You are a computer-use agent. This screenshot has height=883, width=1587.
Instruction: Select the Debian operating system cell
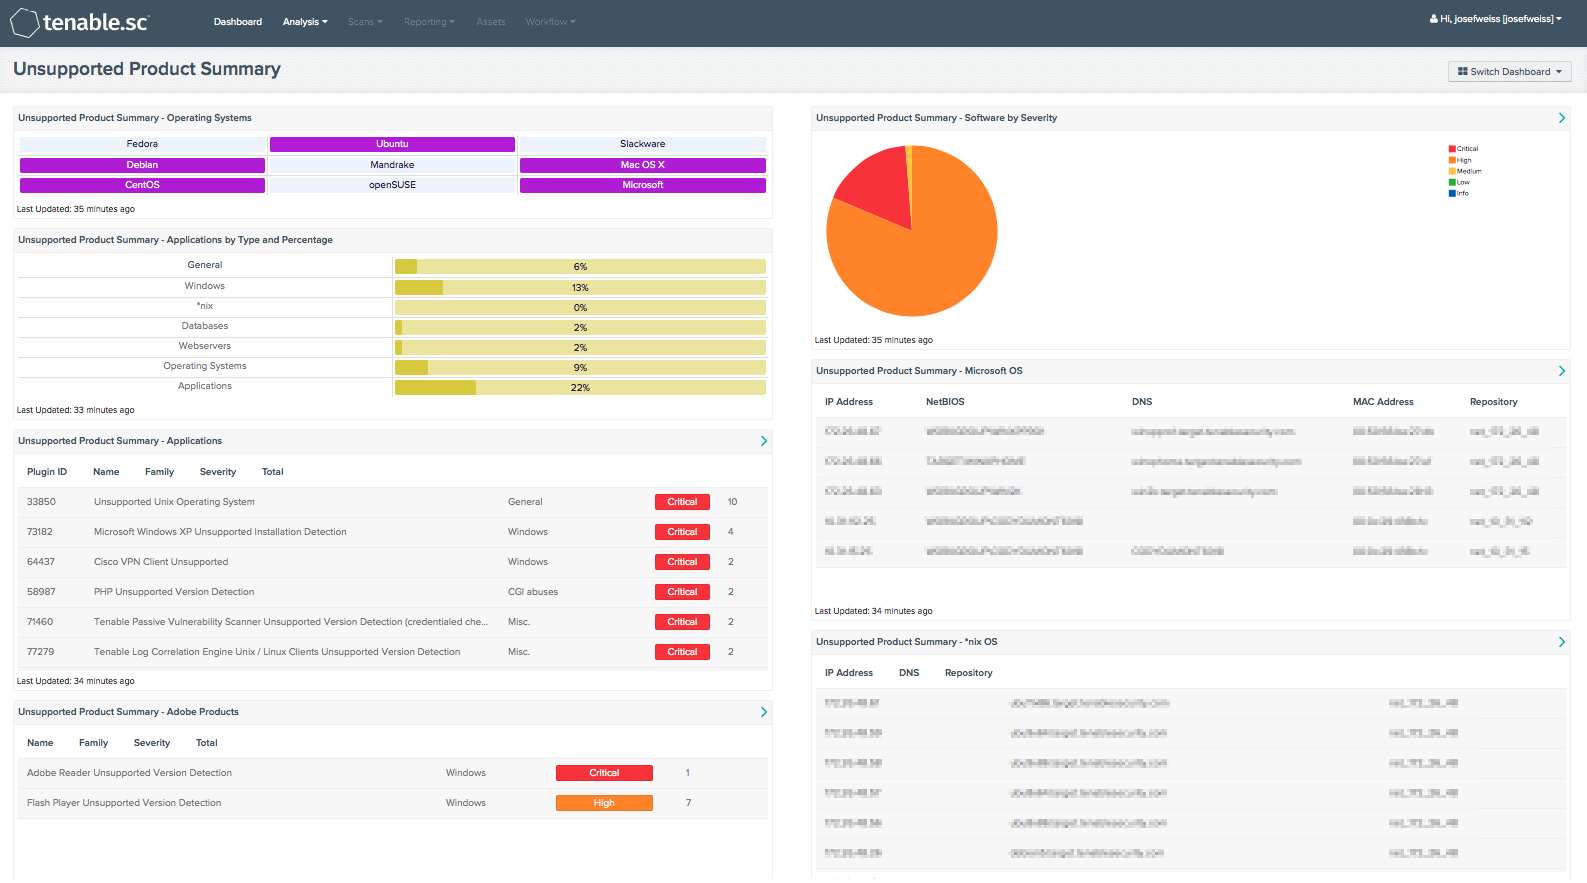[x=142, y=165]
